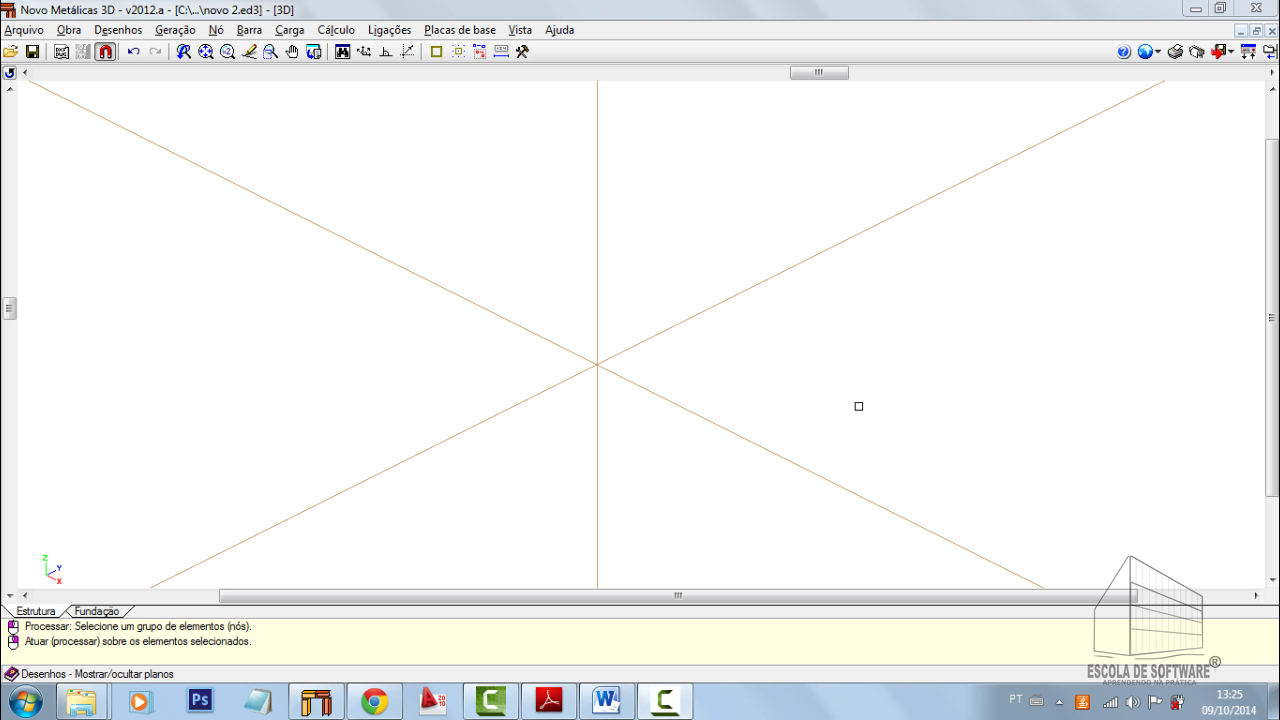Click the save floppy disk icon
1280x720 pixels.
pos(32,52)
